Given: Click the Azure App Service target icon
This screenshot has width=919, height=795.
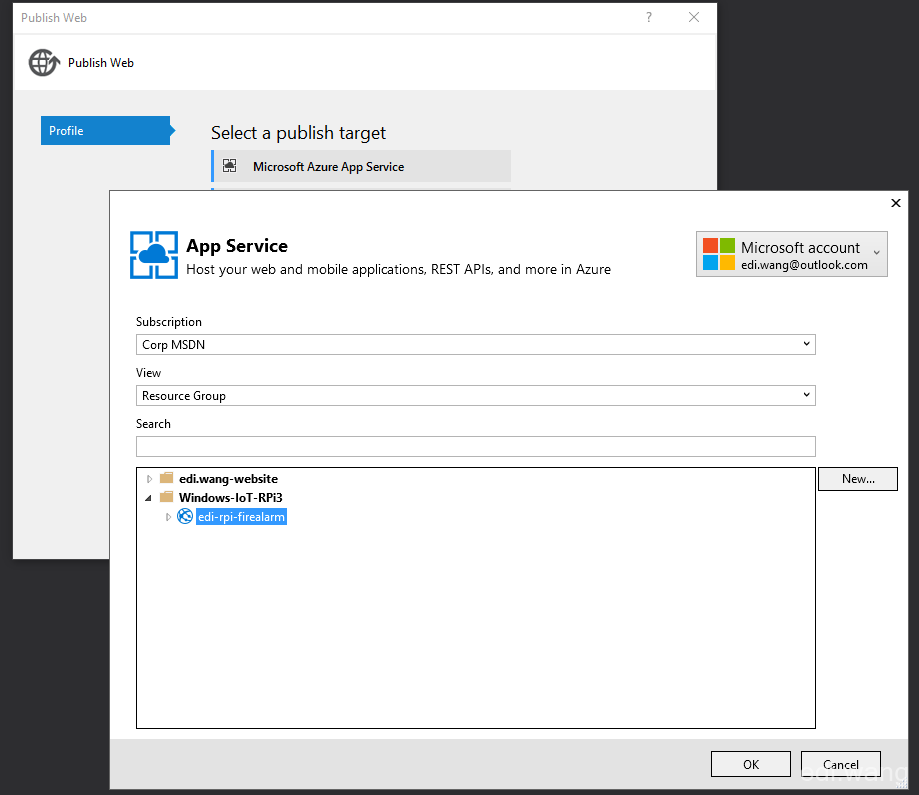Looking at the screenshot, I should 230,166.
